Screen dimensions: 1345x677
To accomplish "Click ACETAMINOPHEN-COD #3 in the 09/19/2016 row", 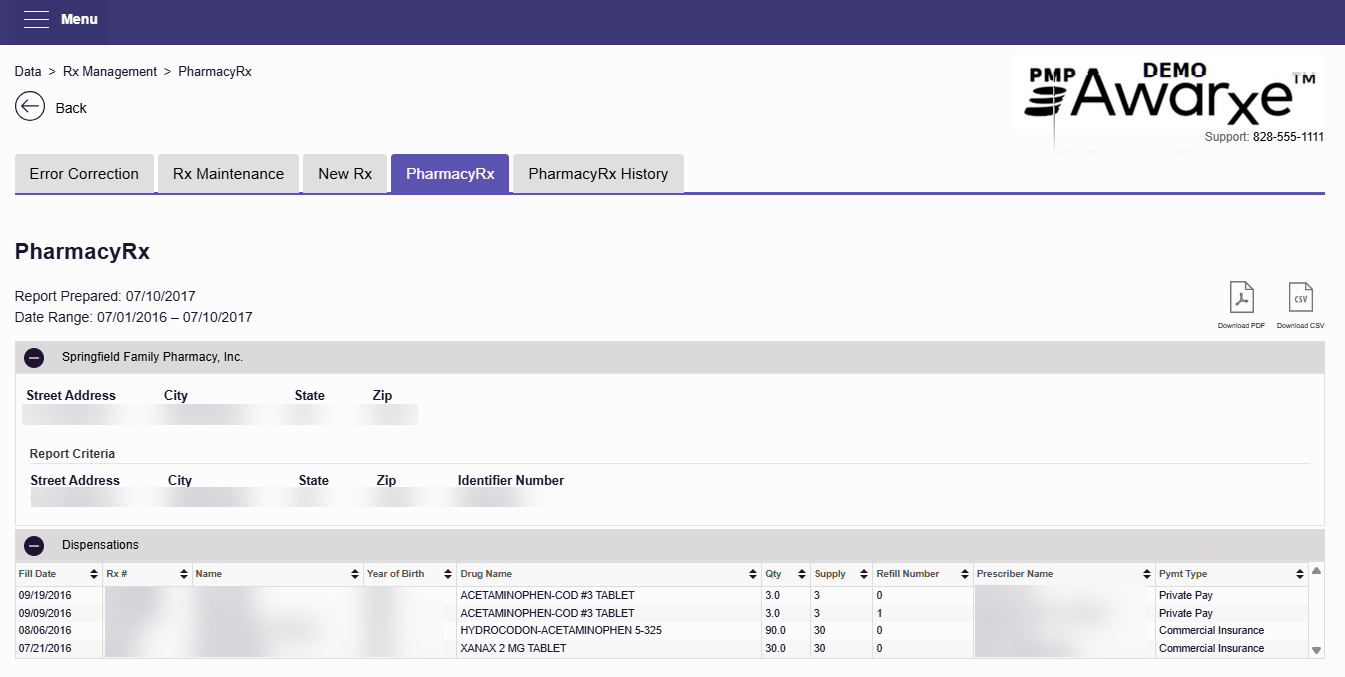I will 547,595.
